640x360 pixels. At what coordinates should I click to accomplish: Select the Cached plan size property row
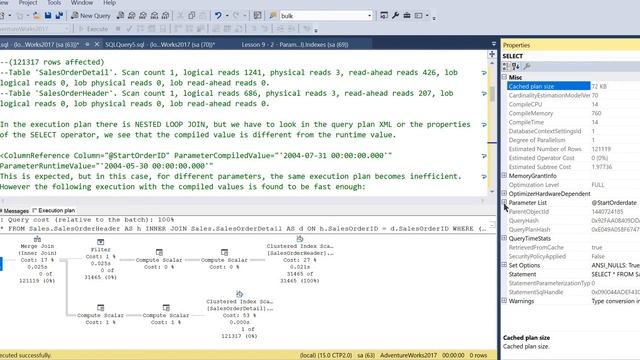[573, 86]
